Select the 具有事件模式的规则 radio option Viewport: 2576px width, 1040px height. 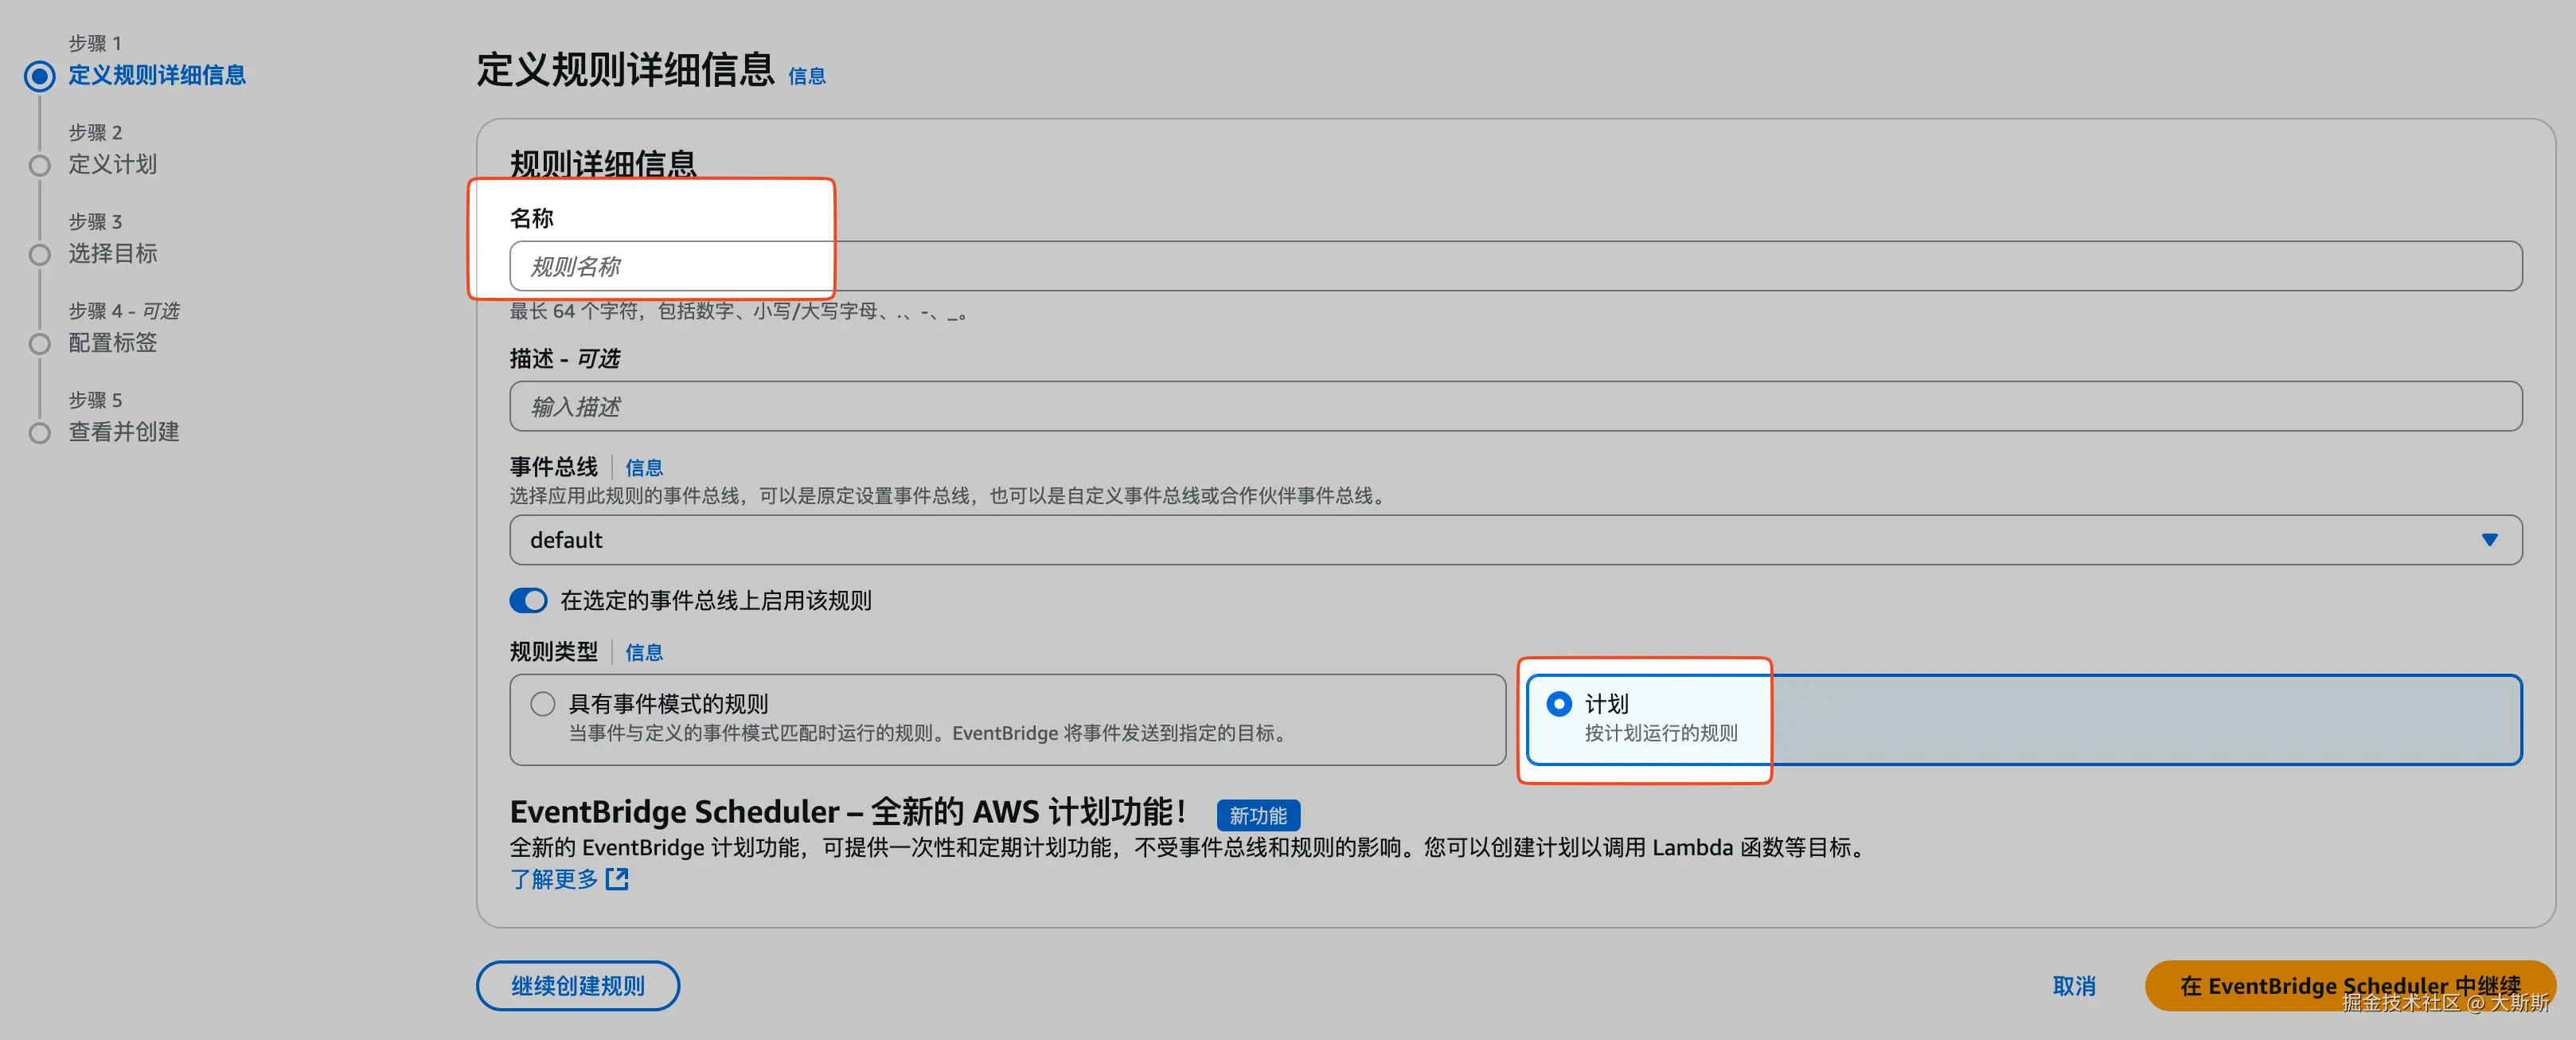click(543, 704)
